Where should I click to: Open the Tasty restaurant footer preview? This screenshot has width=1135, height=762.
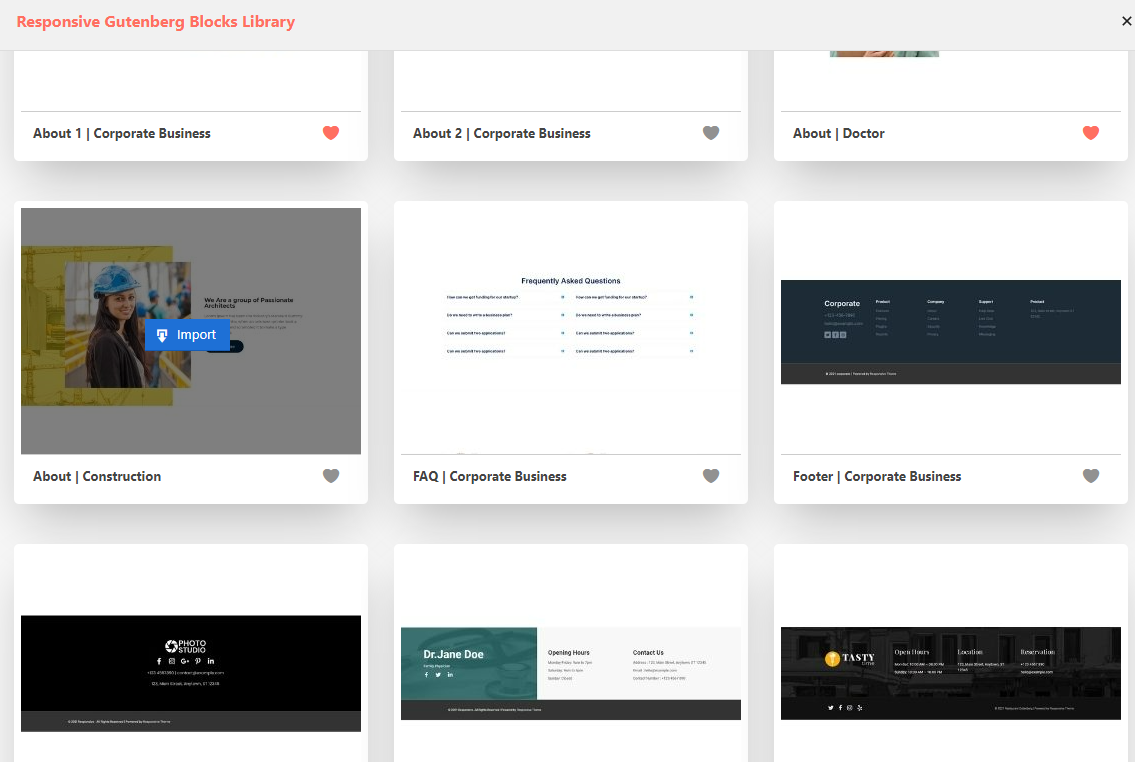(x=950, y=673)
